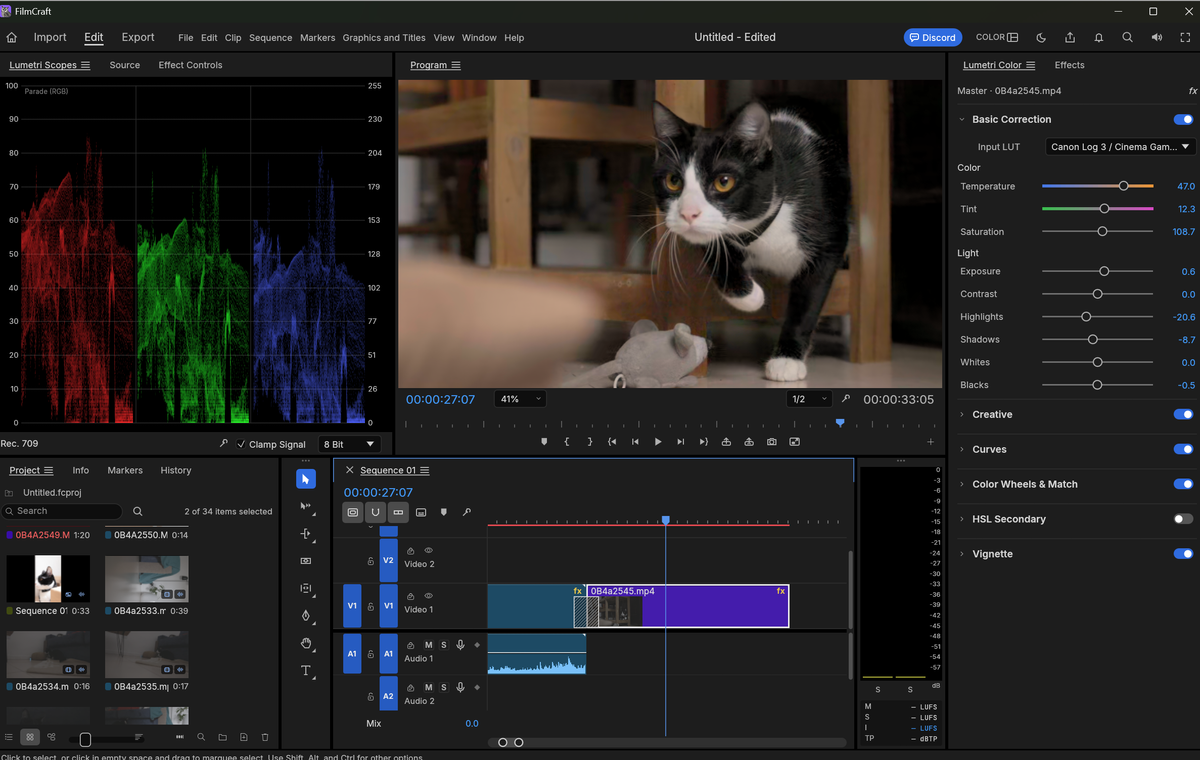1200x760 pixels.
Task: Turn off the Vignette toggle
Action: [x=1183, y=554]
